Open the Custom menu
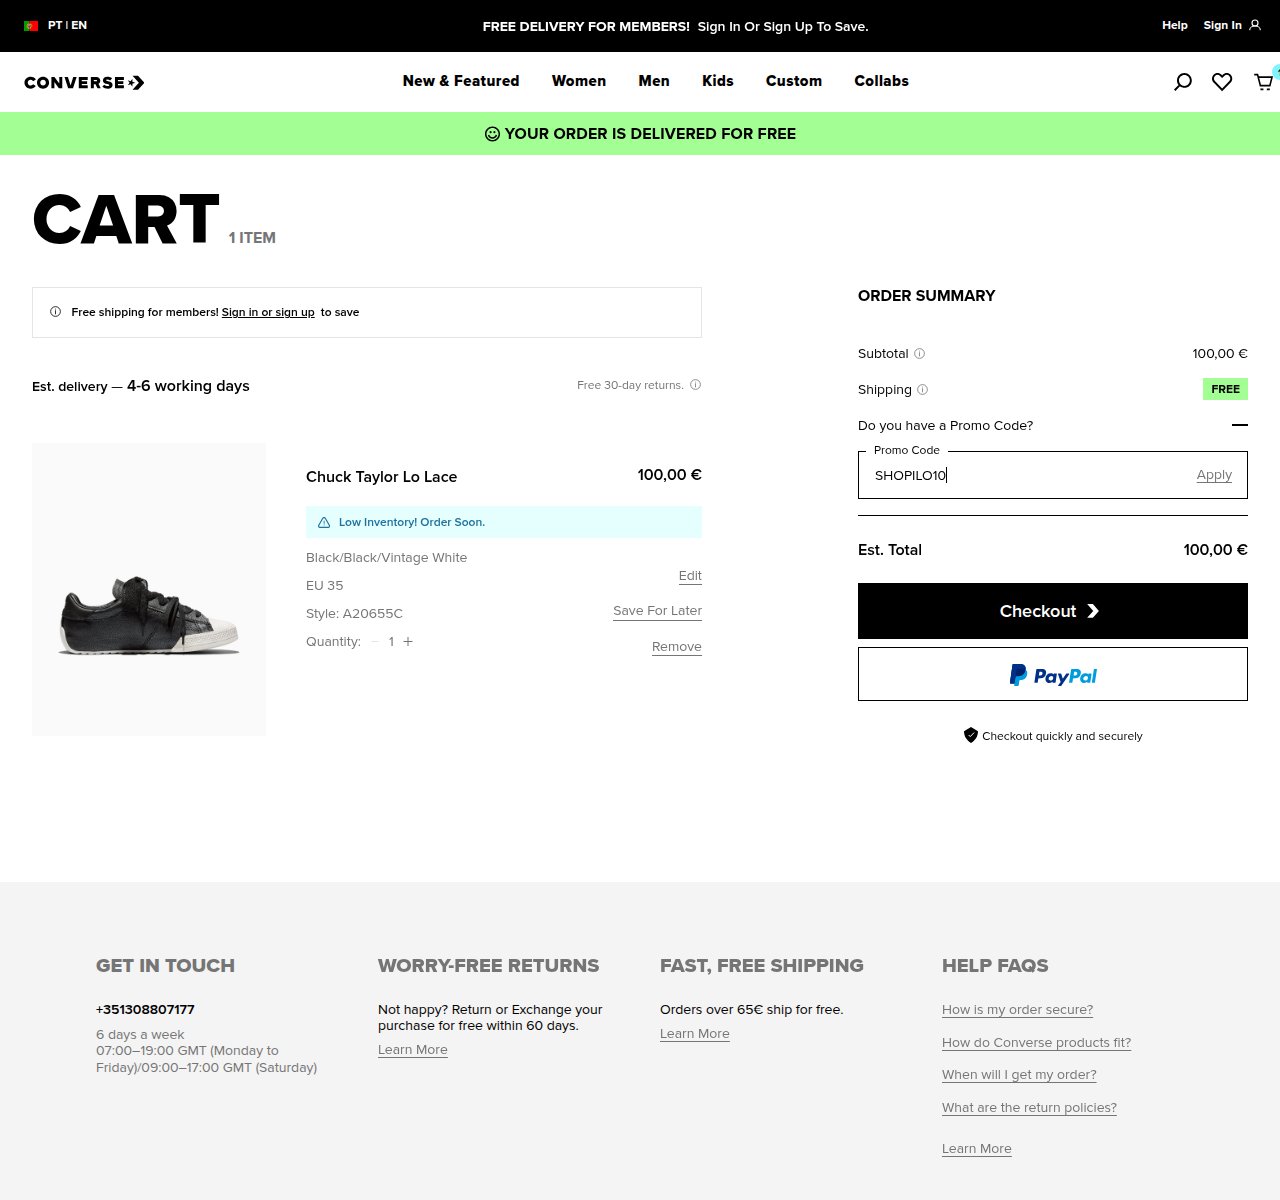The image size is (1280, 1200). [x=794, y=81]
